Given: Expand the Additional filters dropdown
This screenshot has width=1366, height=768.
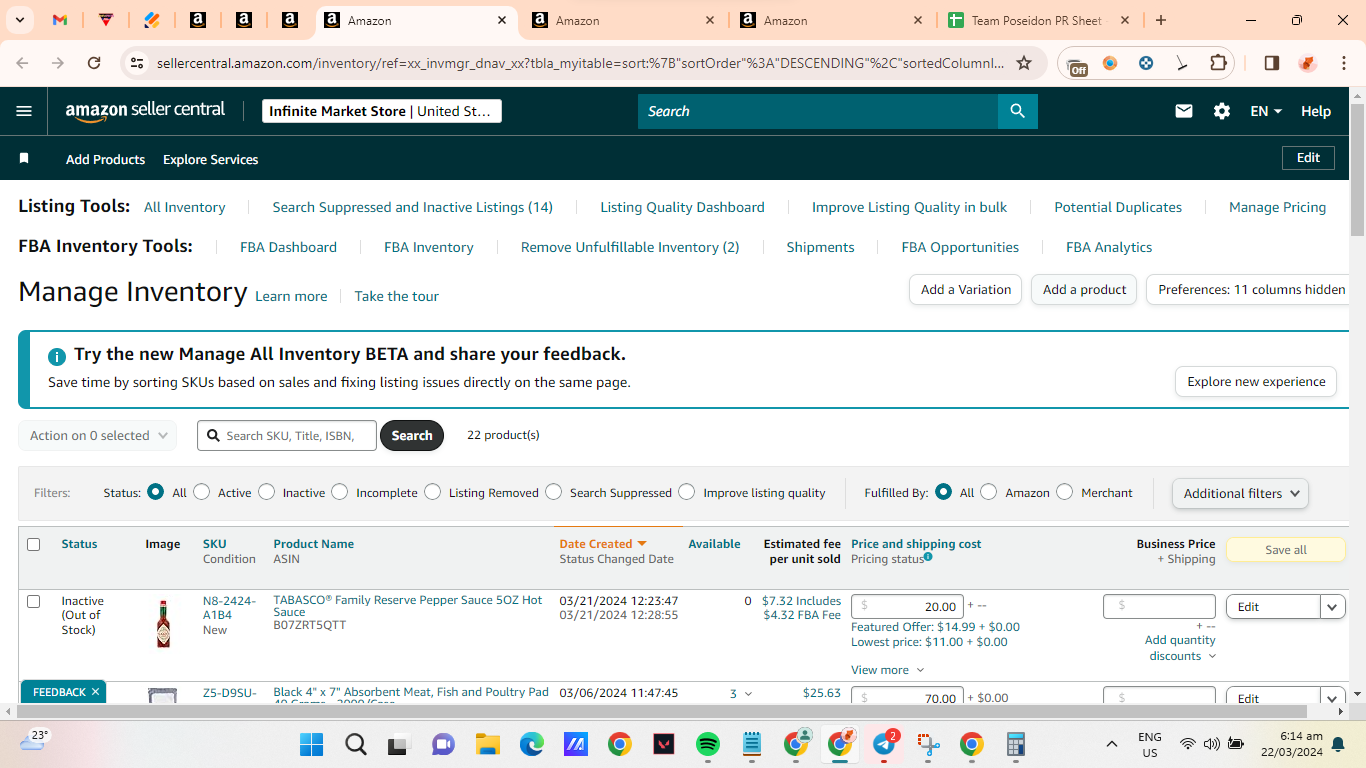Looking at the screenshot, I should pyautogui.click(x=1240, y=493).
